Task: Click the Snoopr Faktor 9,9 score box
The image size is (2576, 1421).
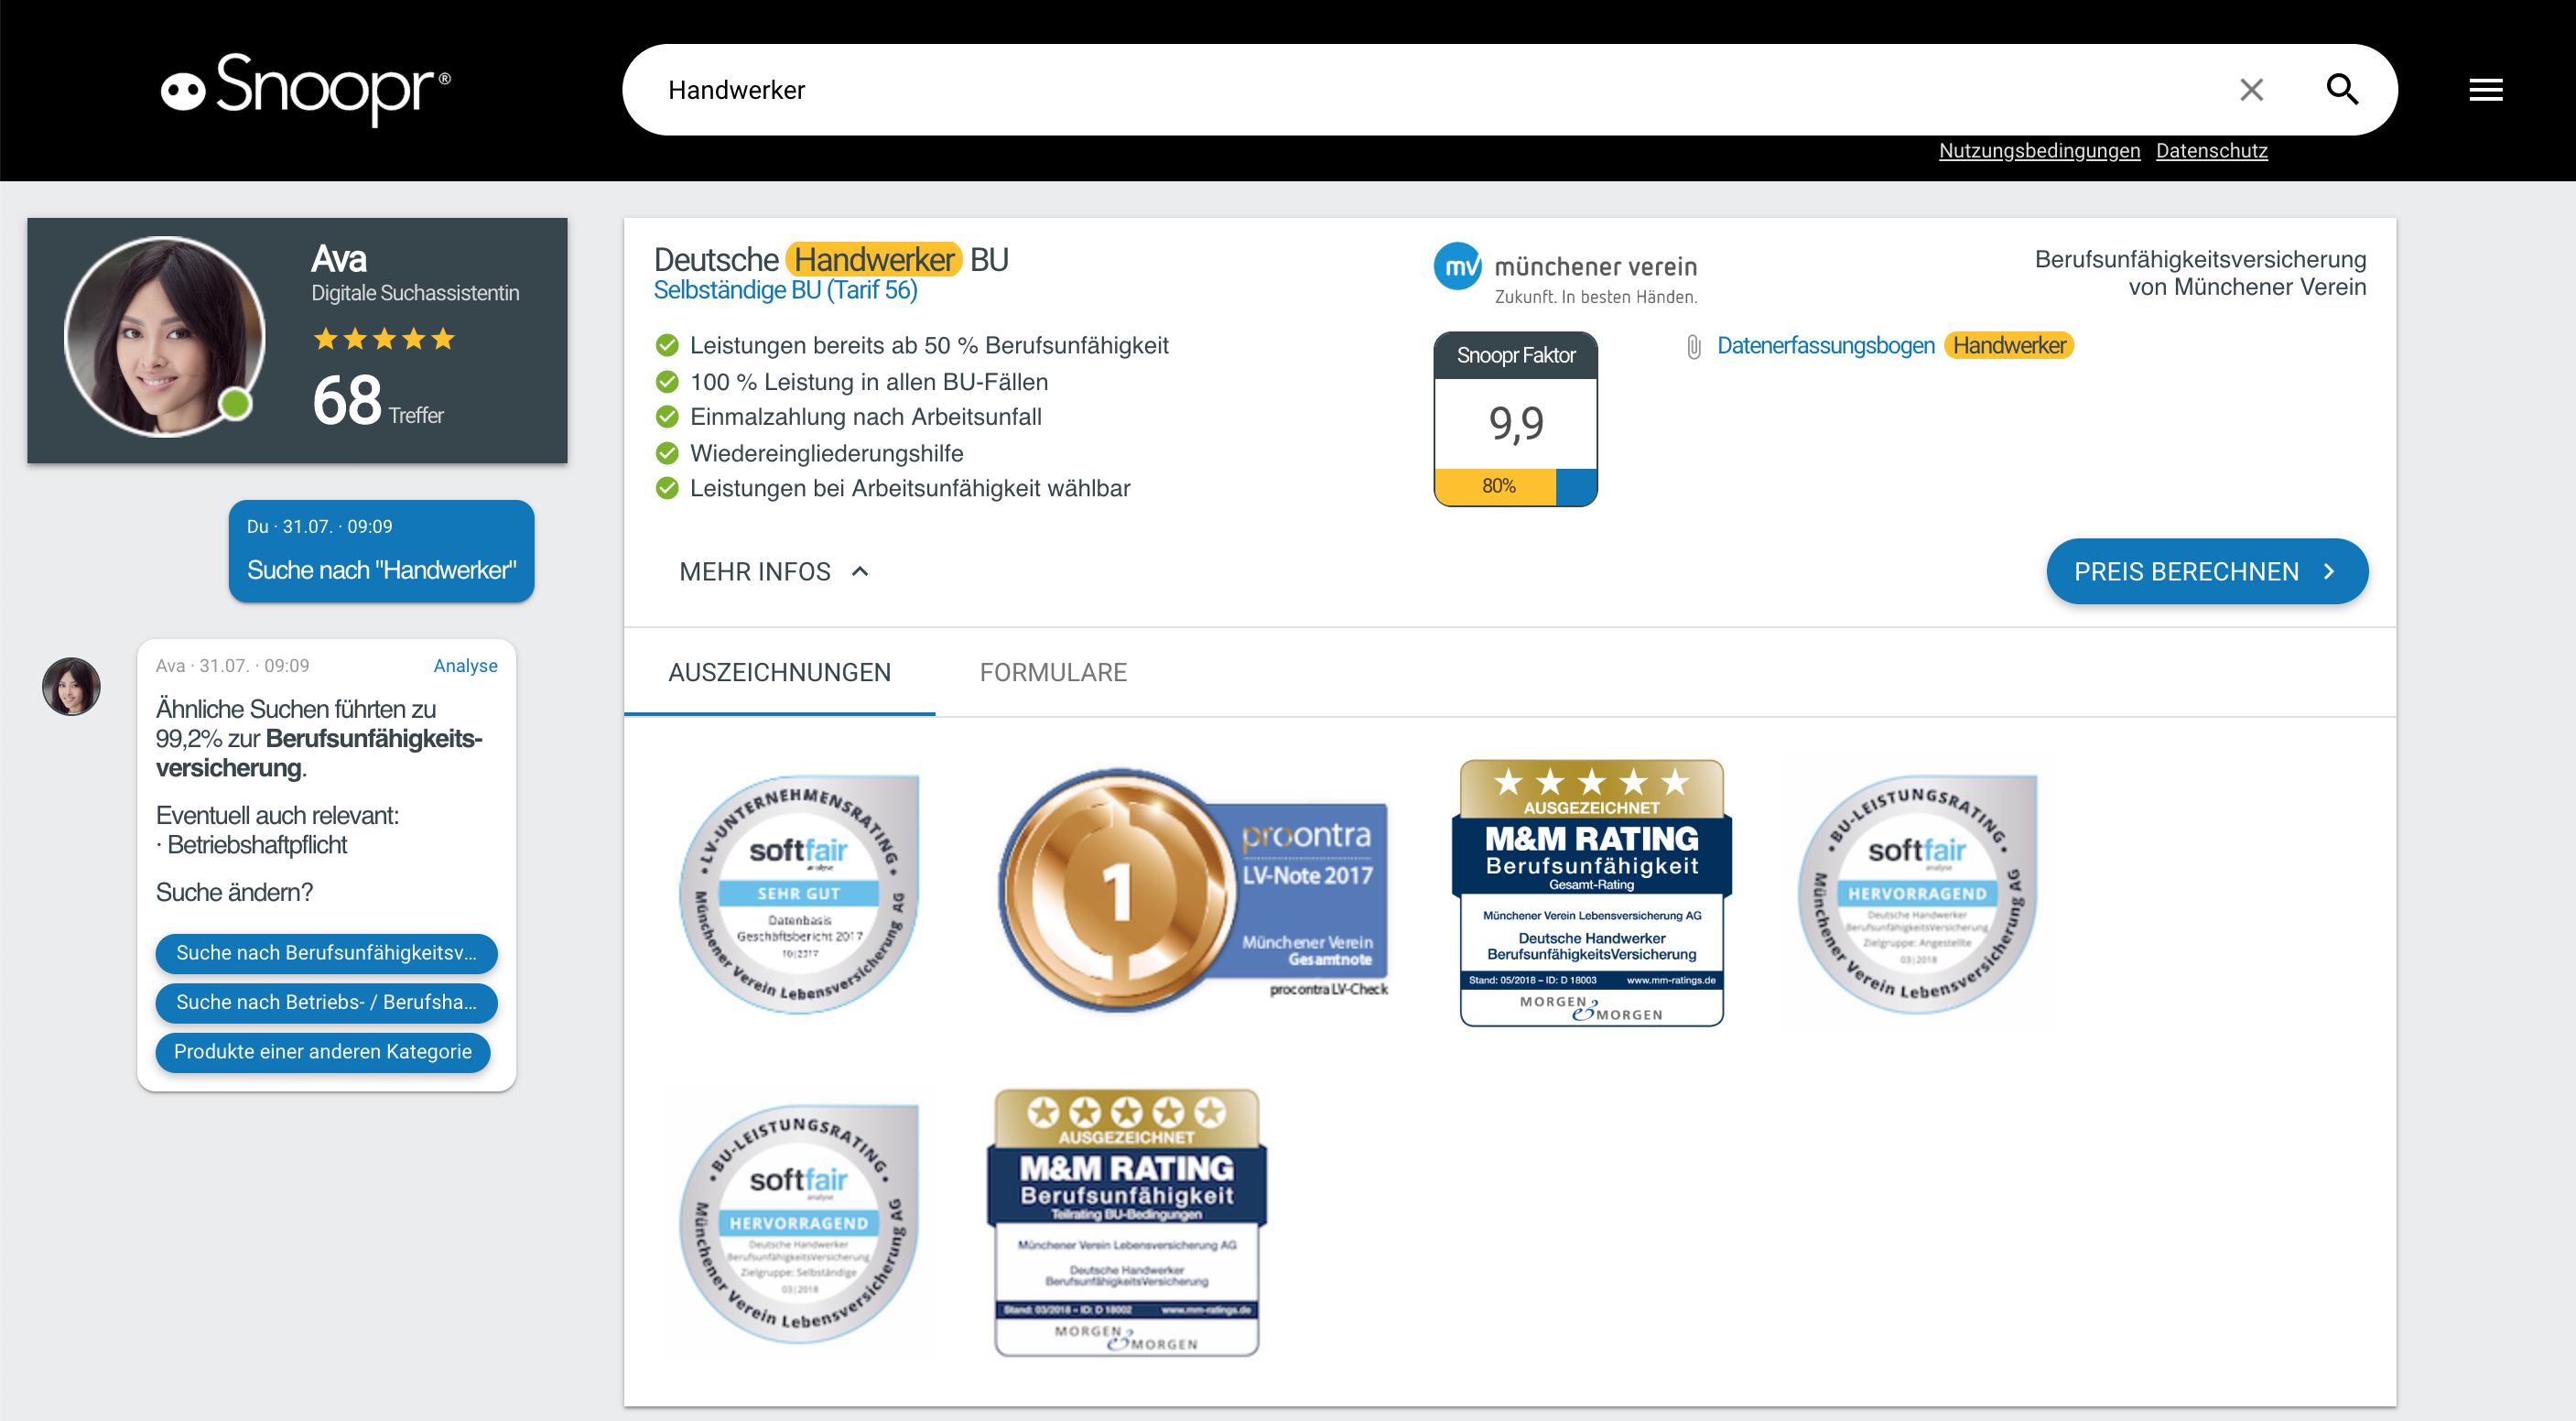Action: (1516, 418)
